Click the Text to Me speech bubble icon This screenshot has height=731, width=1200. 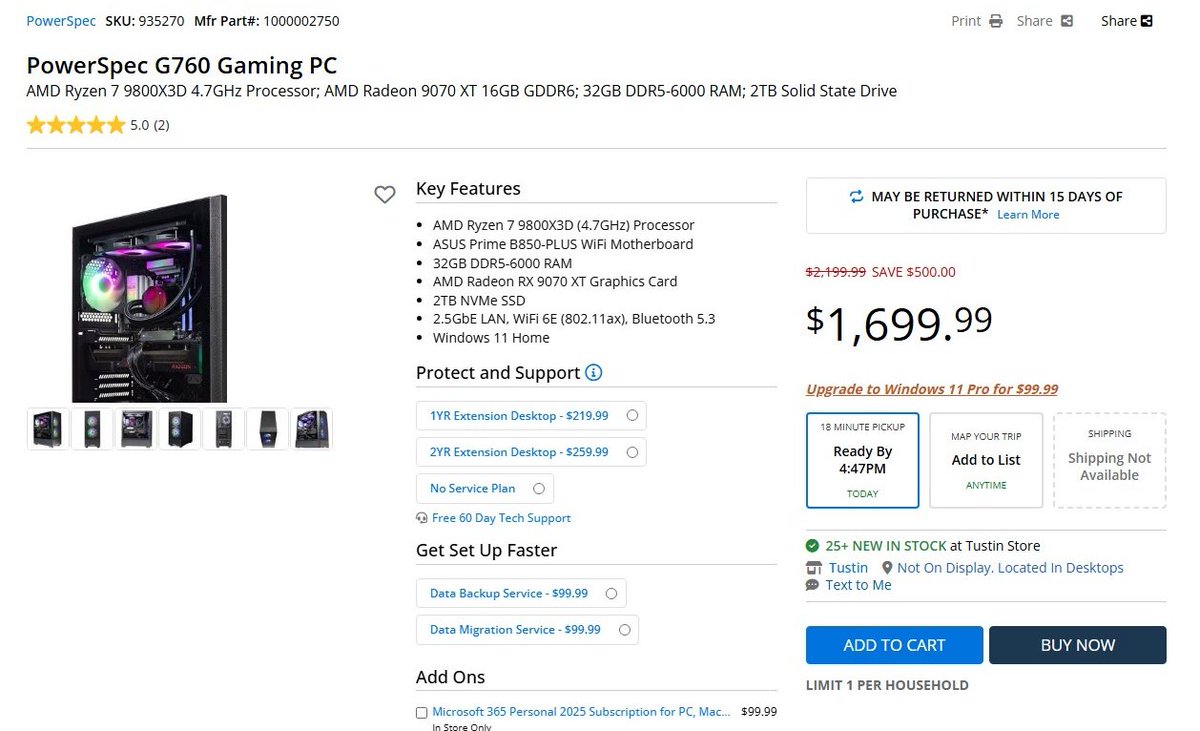pyautogui.click(x=813, y=585)
